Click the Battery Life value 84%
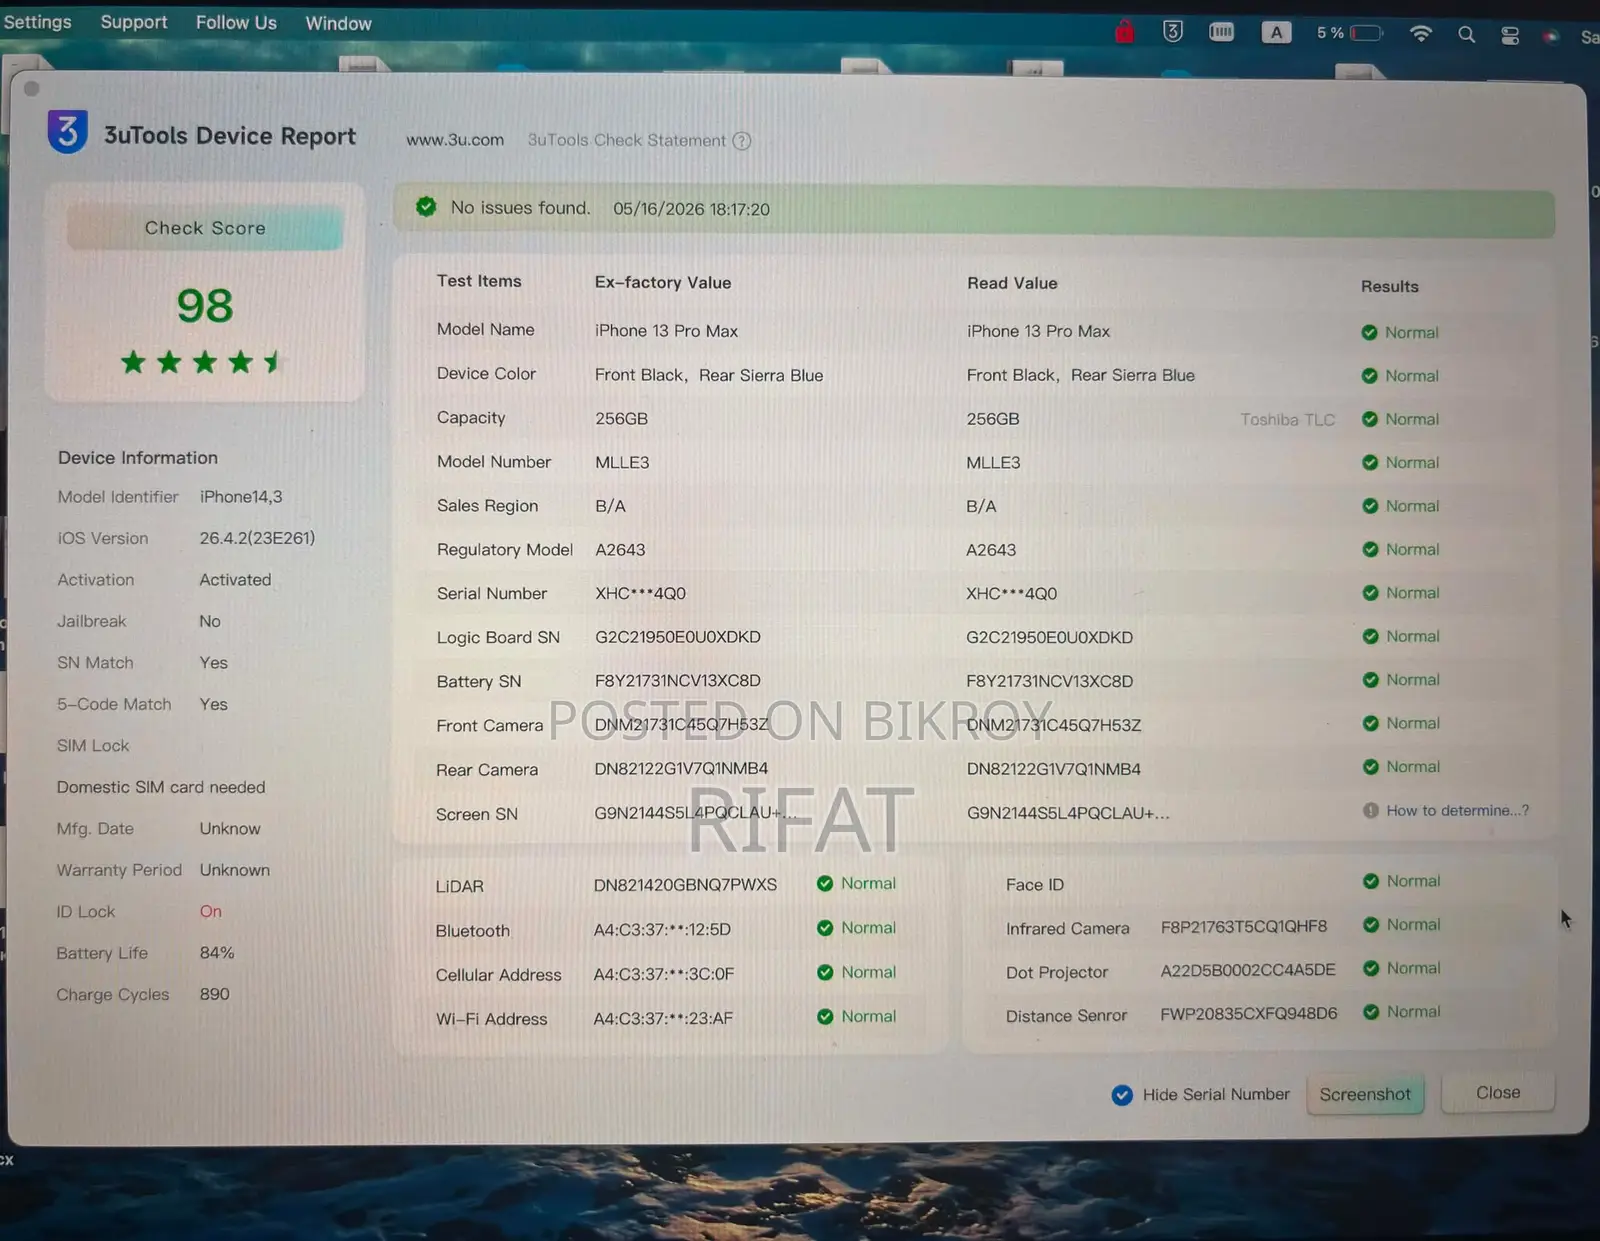1600x1241 pixels. point(217,953)
